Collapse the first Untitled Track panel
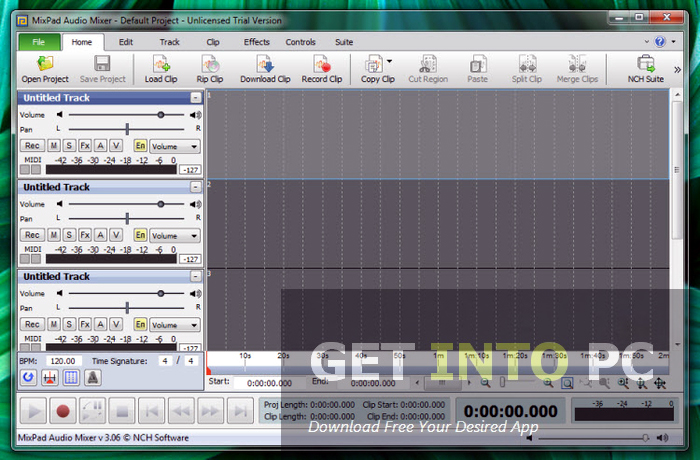 [196, 97]
